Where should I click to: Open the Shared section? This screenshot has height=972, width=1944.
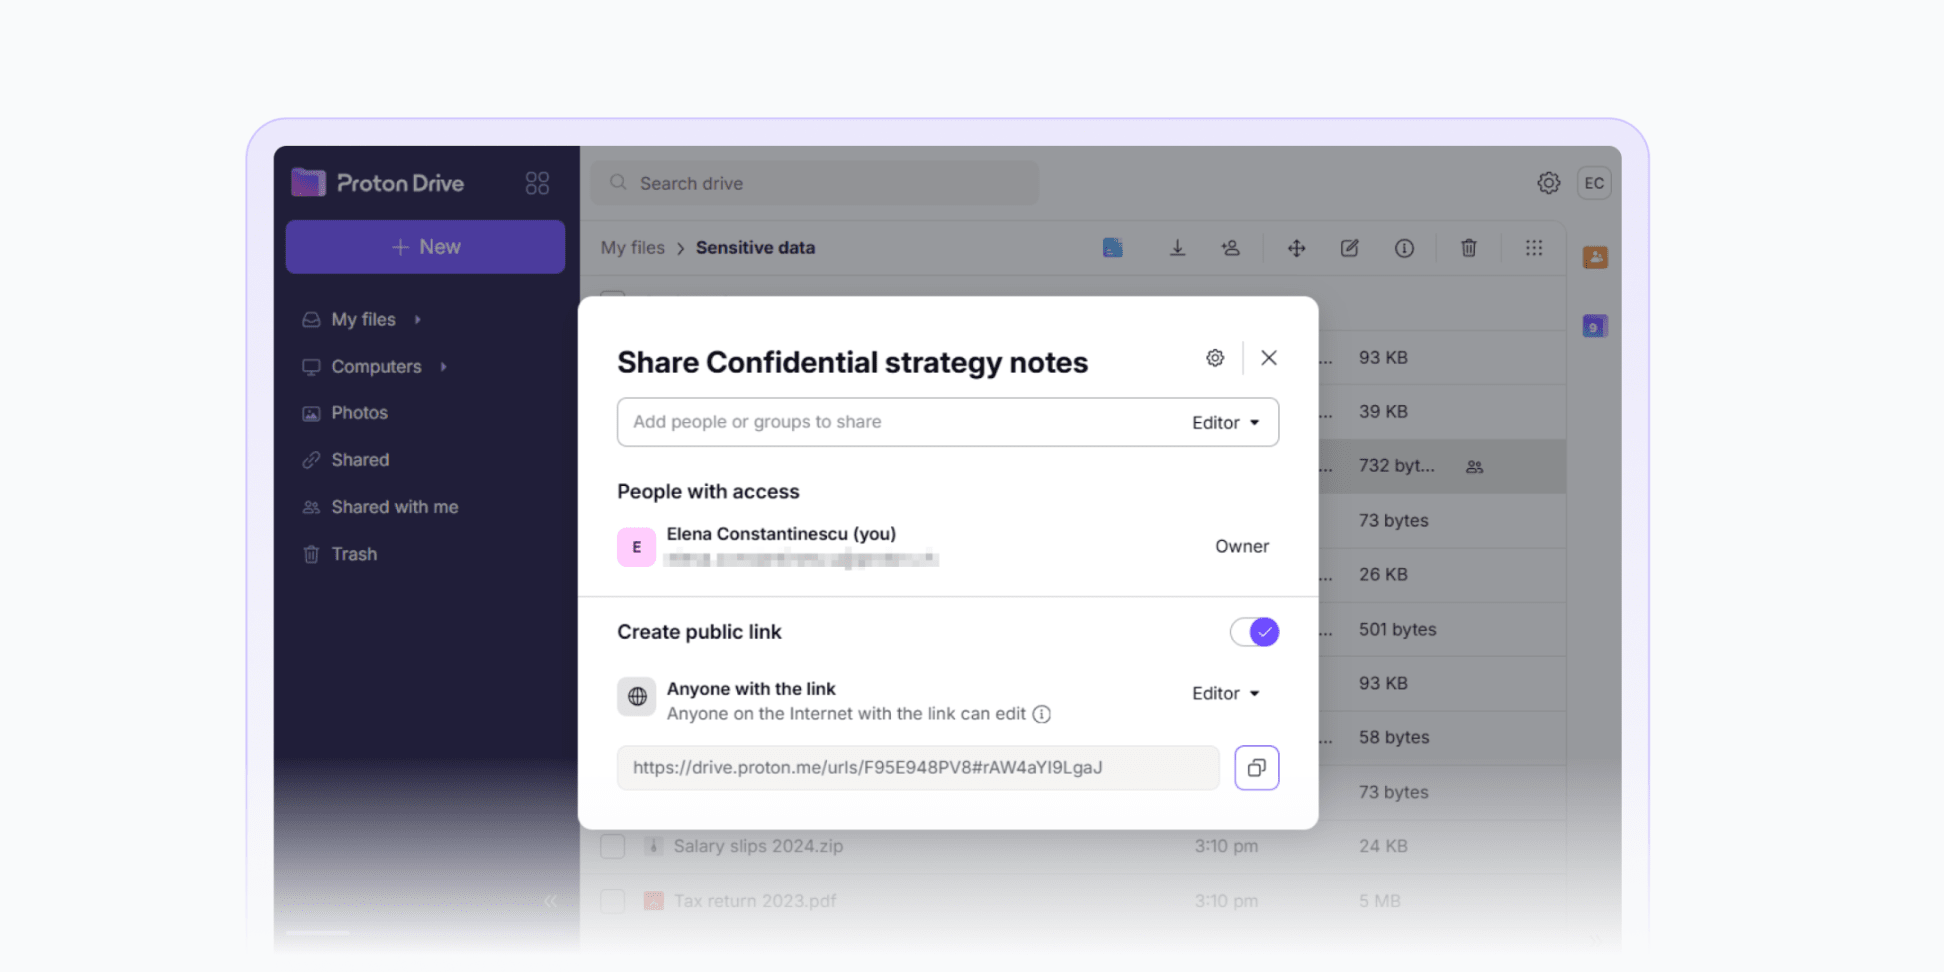[x=360, y=460]
